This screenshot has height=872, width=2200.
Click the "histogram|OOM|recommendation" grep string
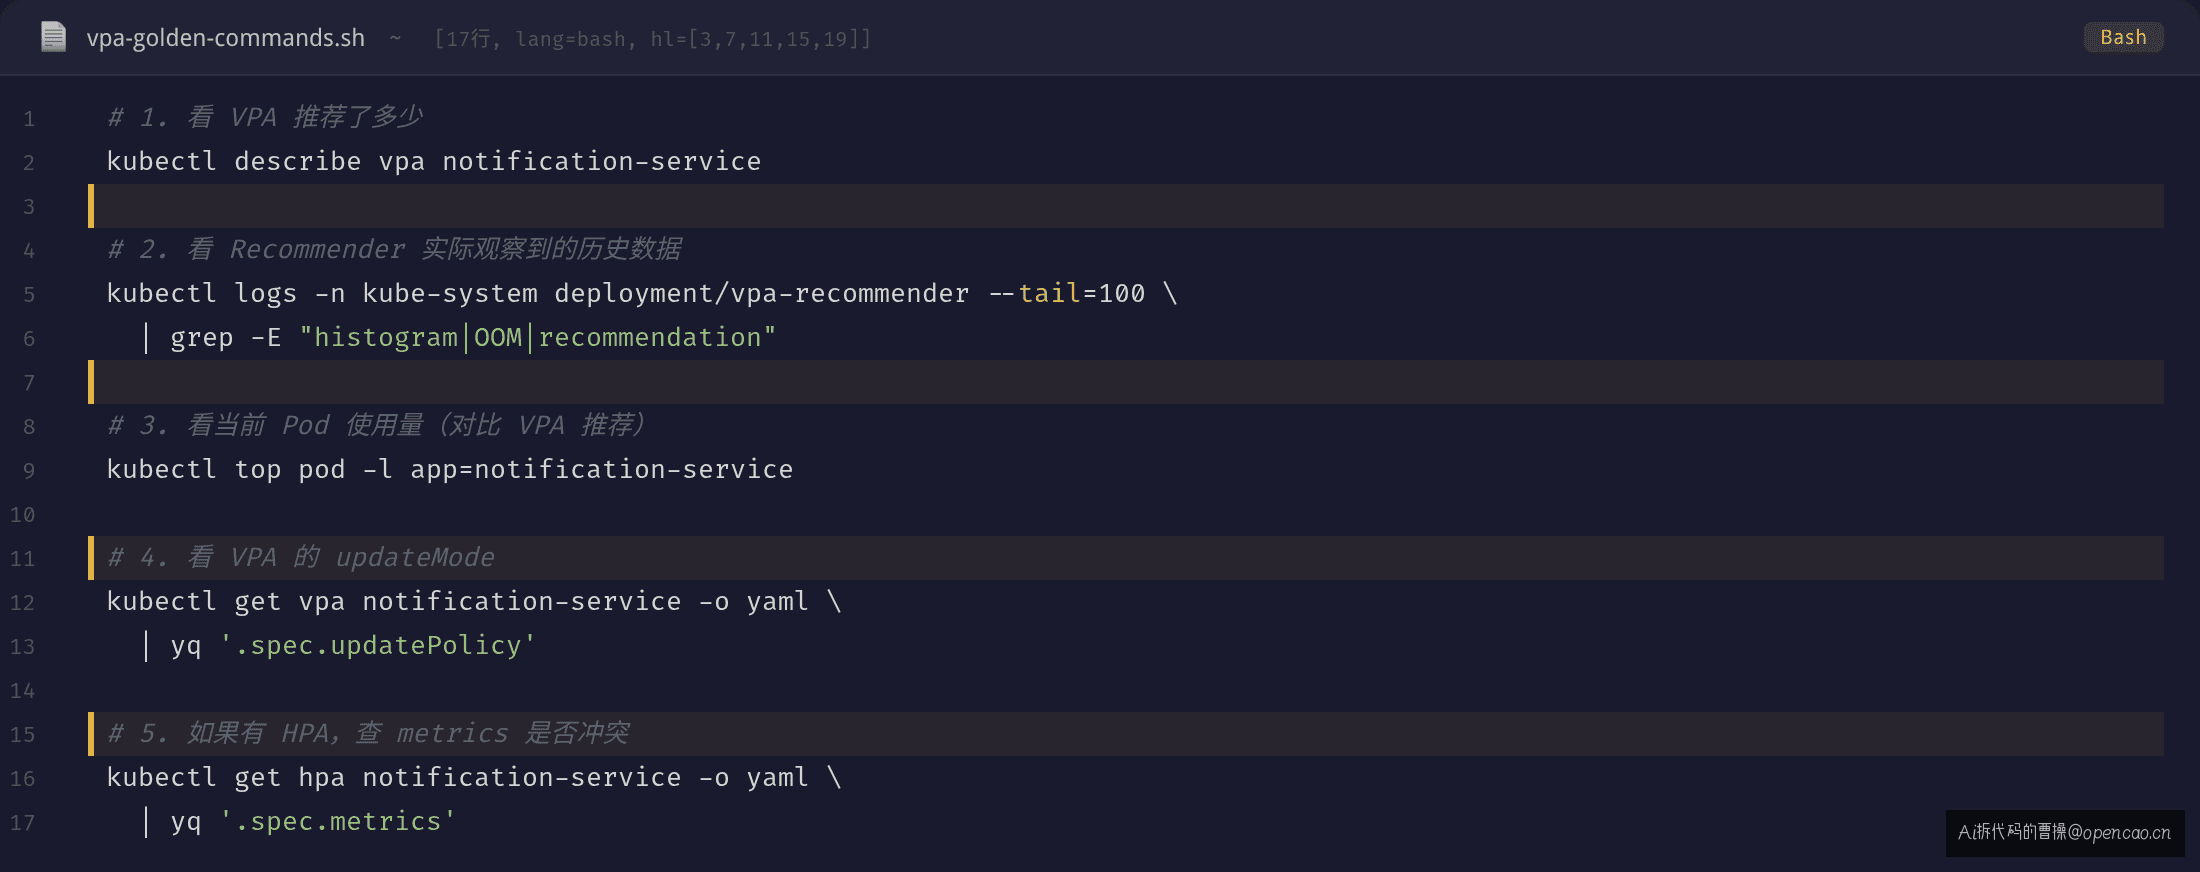[538, 337]
